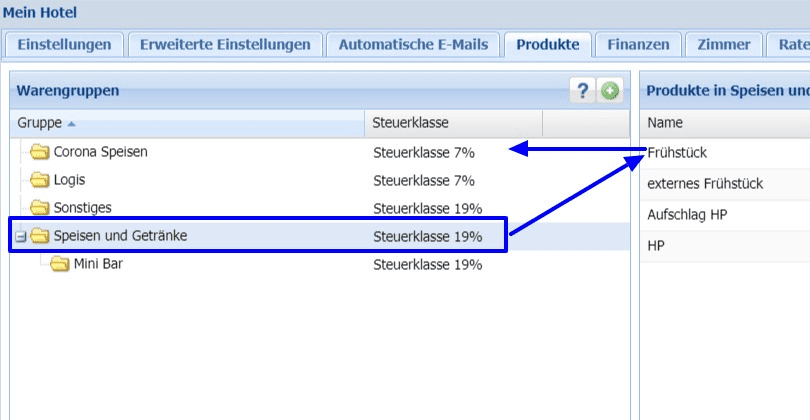Select the Mini Bar tree item

click(98, 265)
